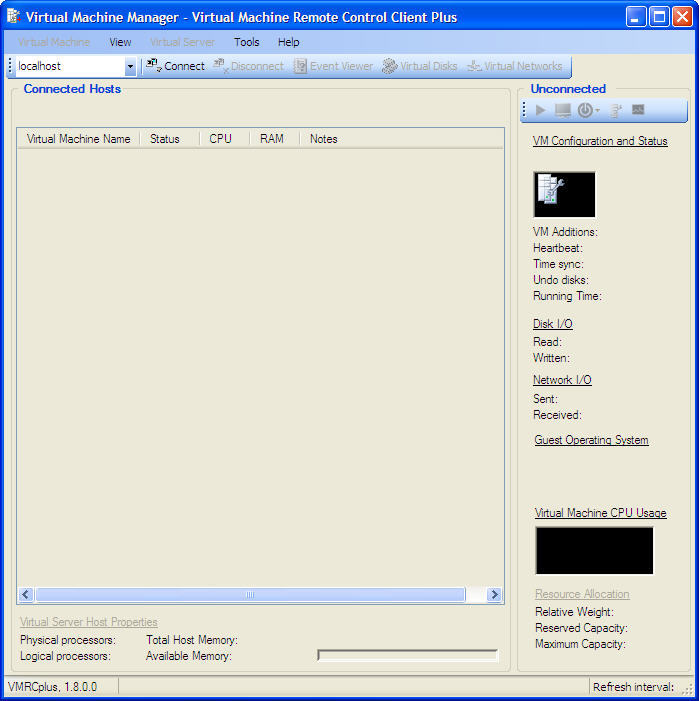The height and width of the screenshot is (701, 699).
Task: Click the Undo disks label
Action: 561,280
